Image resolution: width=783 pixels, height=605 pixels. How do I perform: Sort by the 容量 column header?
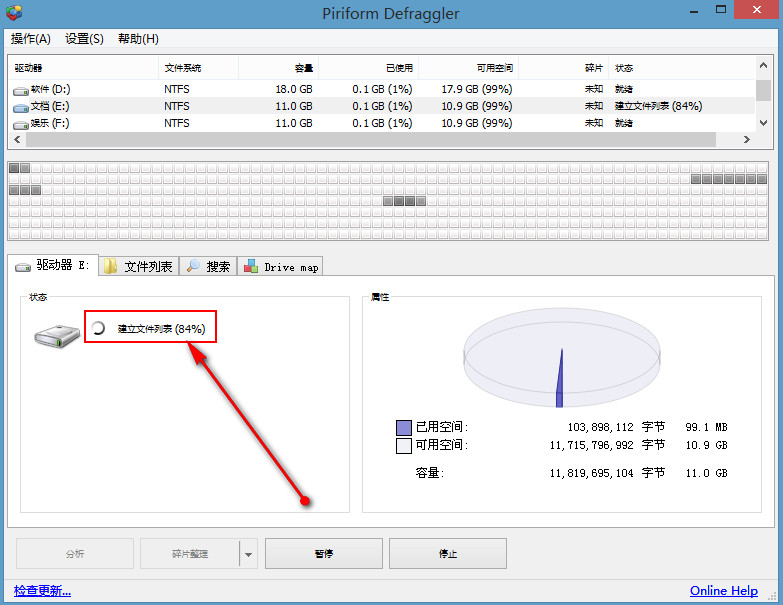click(x=279, y=68)
